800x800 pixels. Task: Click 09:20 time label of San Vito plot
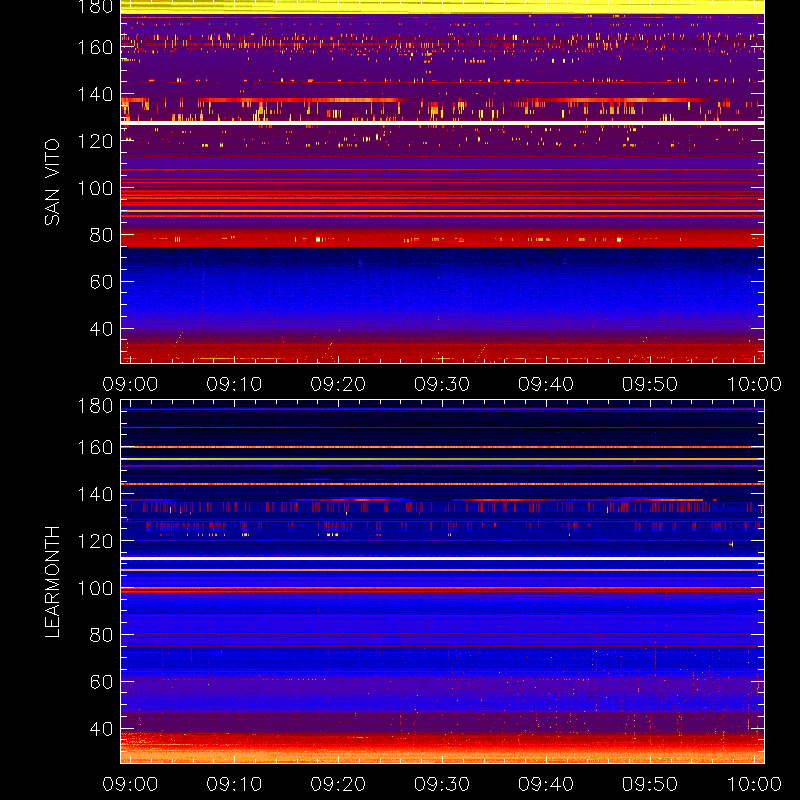pyautogui.click(x=338, y=384)
